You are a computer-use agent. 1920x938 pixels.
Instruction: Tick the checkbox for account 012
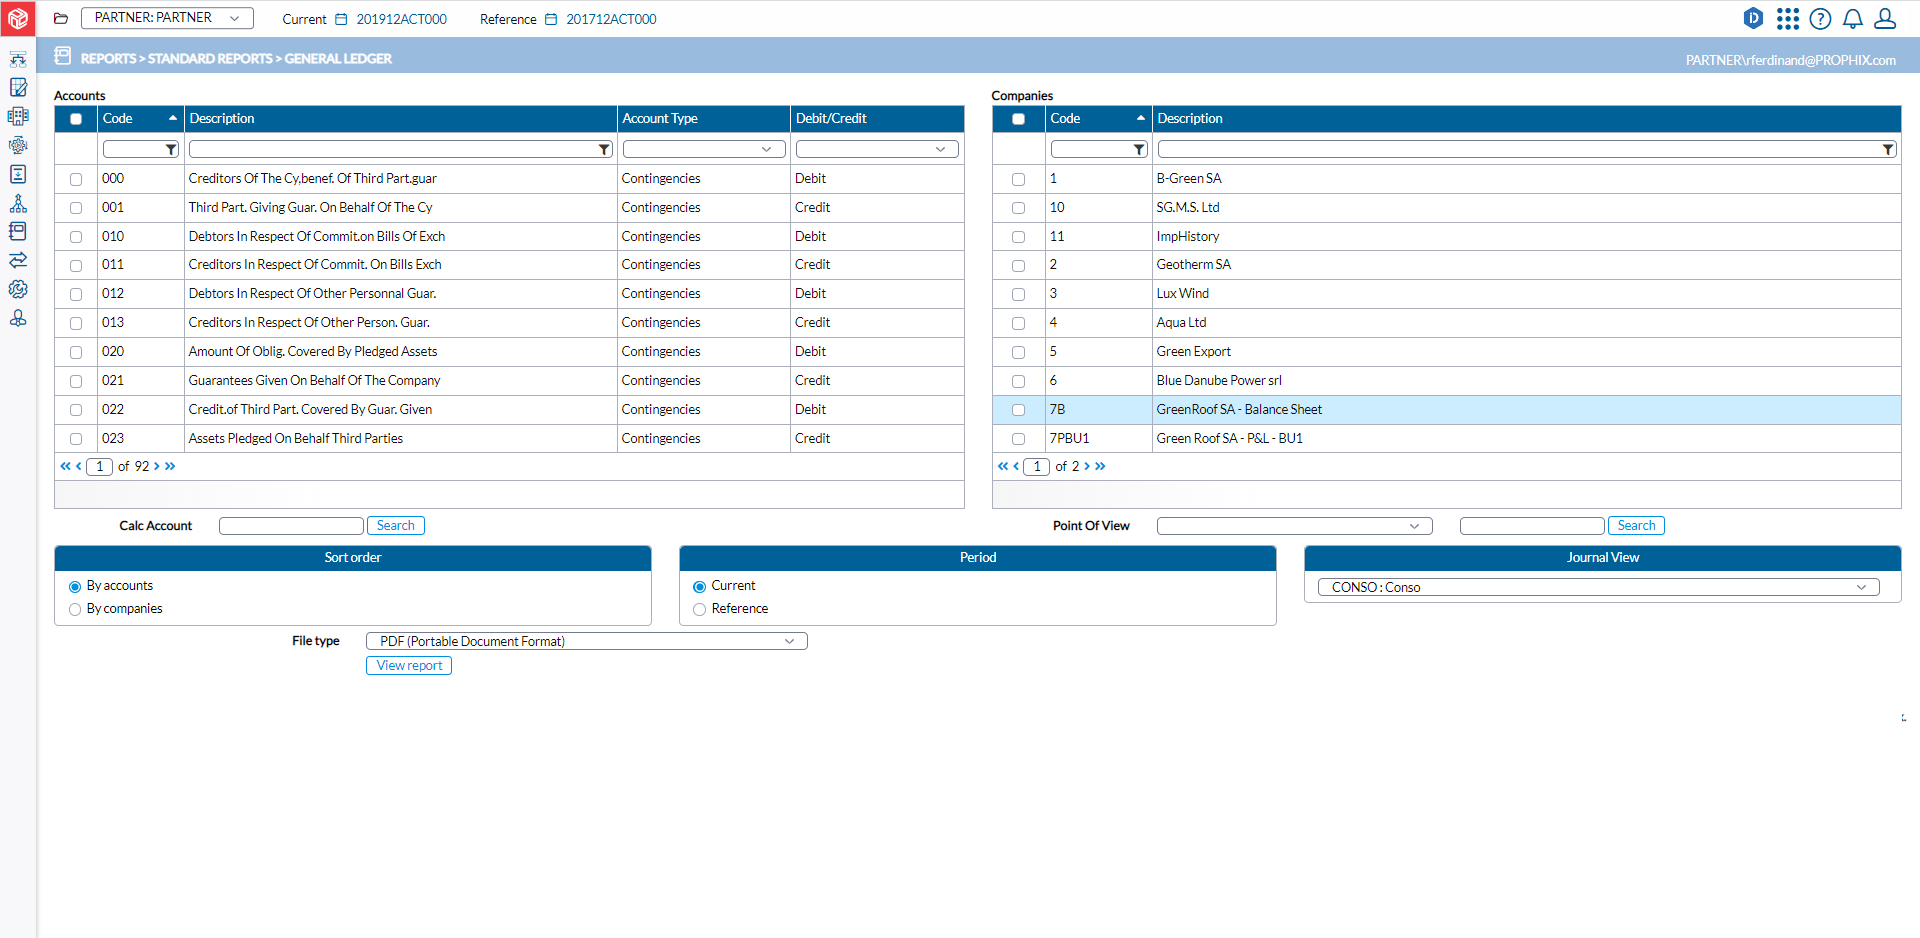(76, 295)
